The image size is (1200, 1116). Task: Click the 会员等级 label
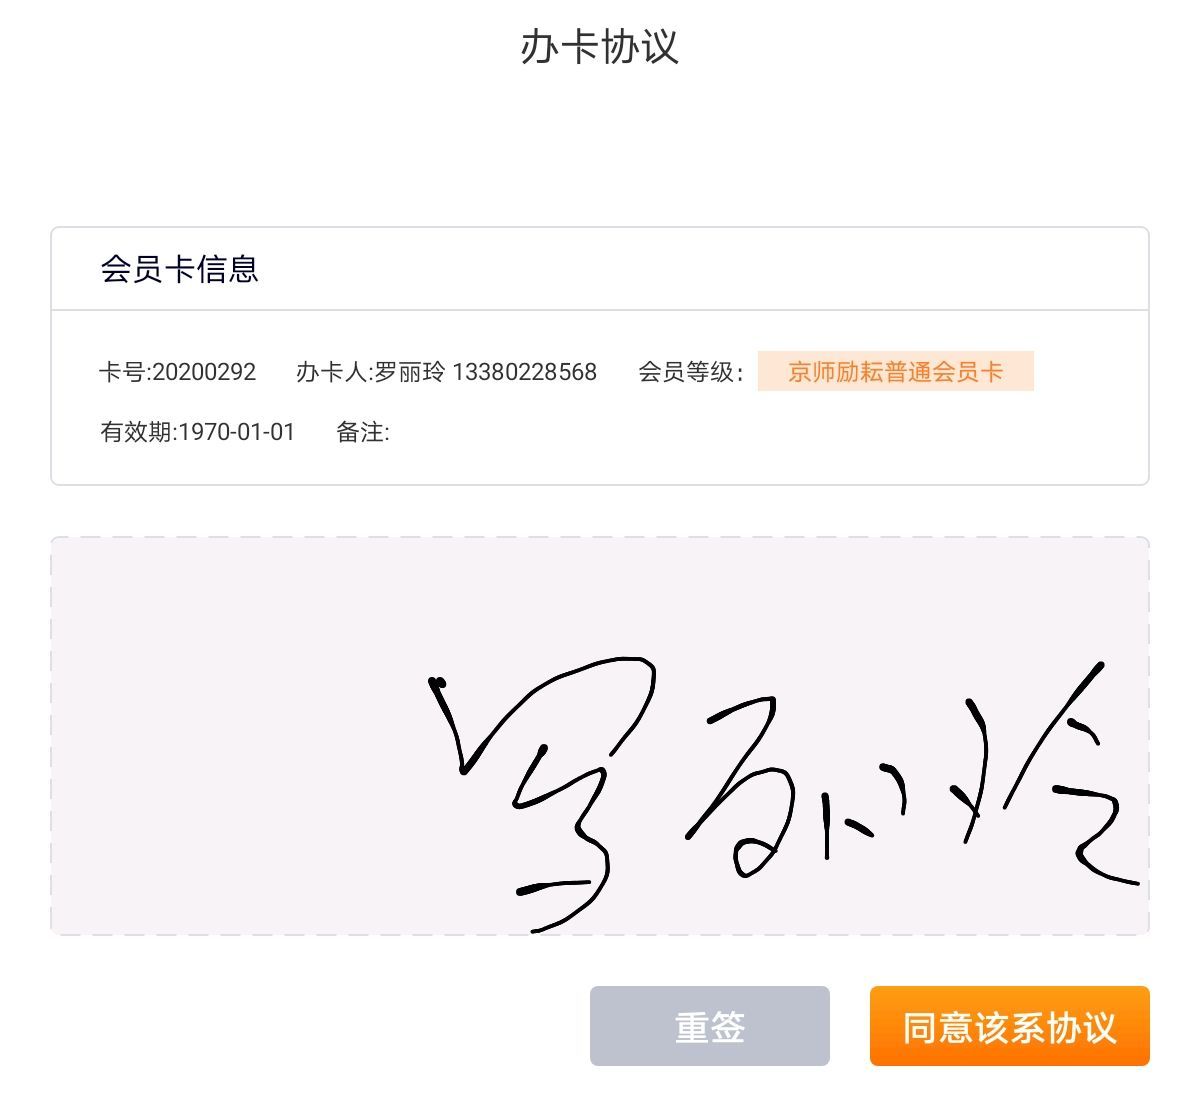(691, 372)
